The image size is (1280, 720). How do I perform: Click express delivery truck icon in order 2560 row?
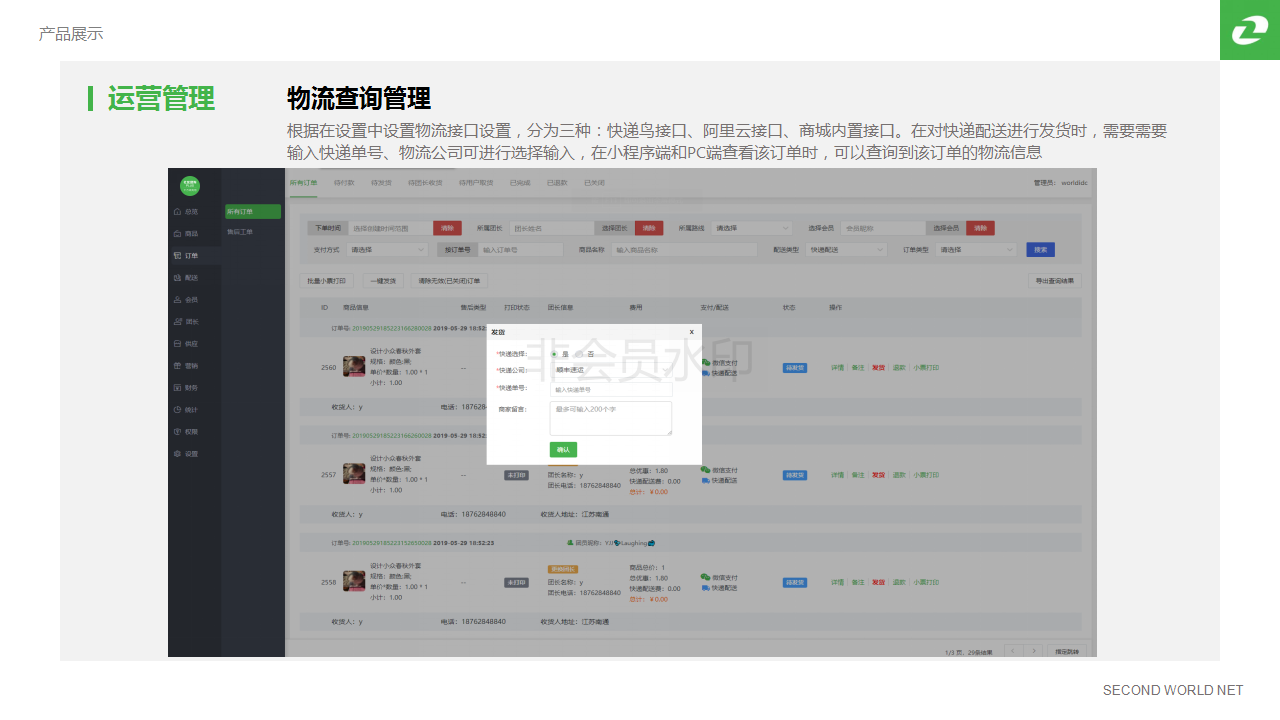tap(706, 373)
